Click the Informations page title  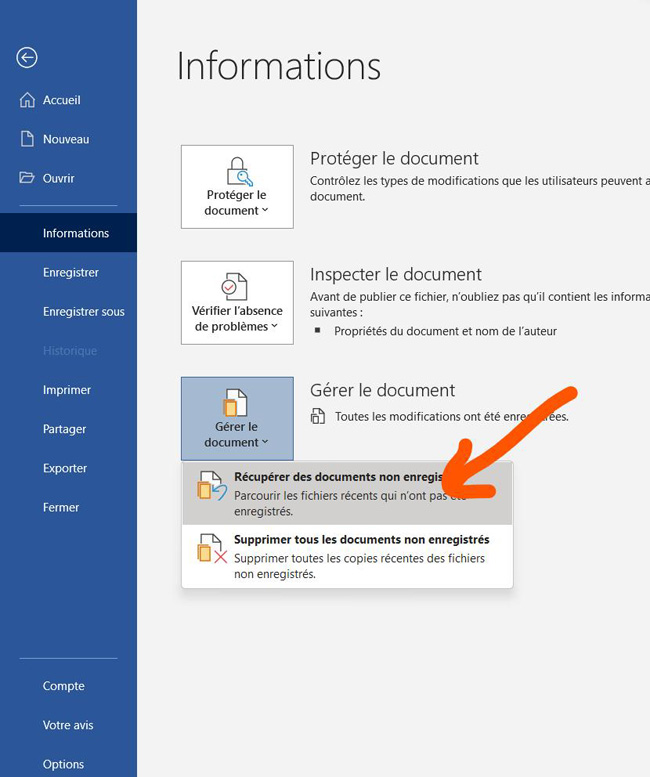279,65
